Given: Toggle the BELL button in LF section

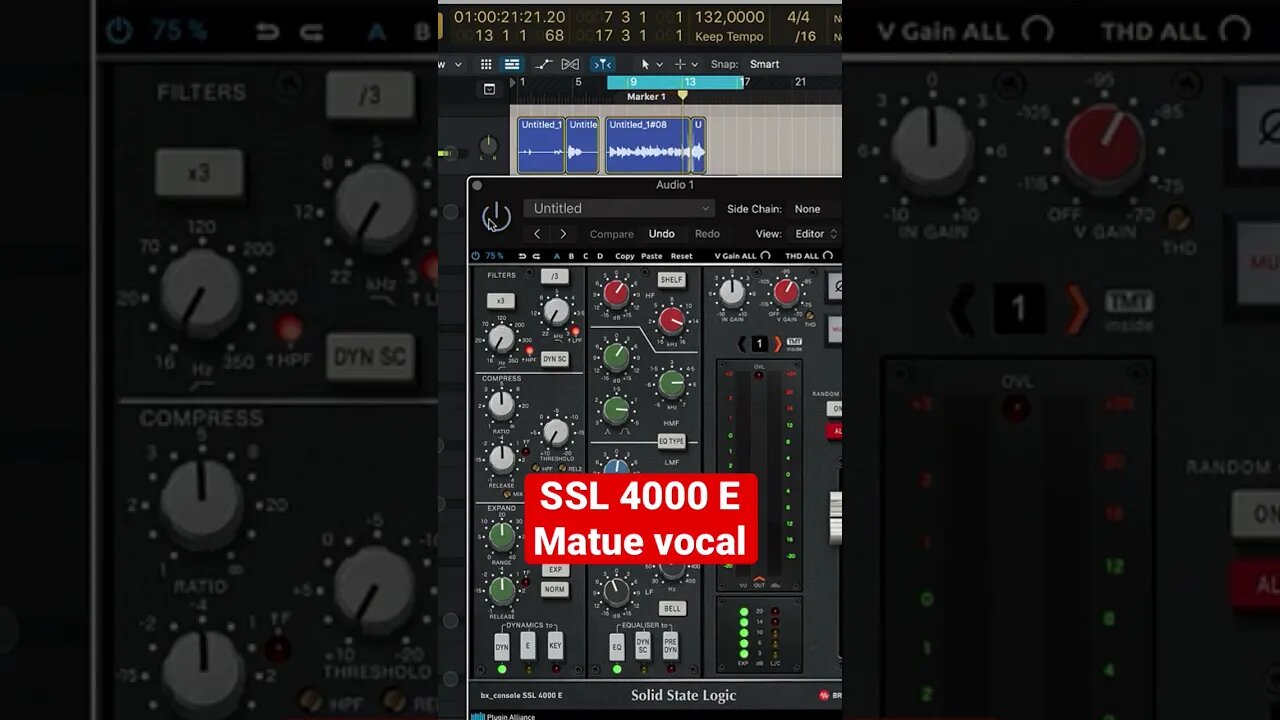Looking at the screenshot, I should pyautogui.click(x=672, y=608).
